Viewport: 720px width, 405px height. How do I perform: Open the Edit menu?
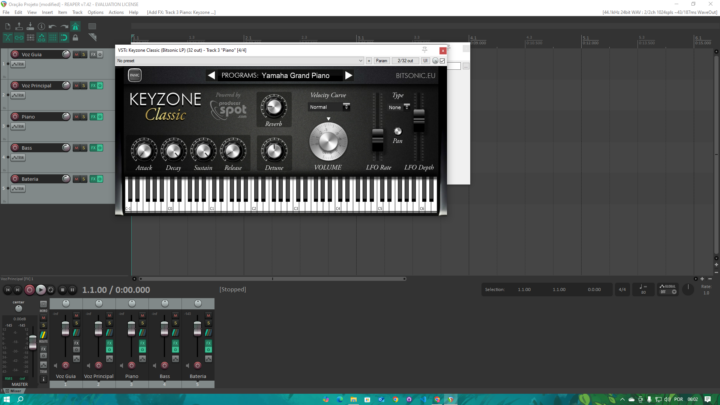tap(18, 12)
